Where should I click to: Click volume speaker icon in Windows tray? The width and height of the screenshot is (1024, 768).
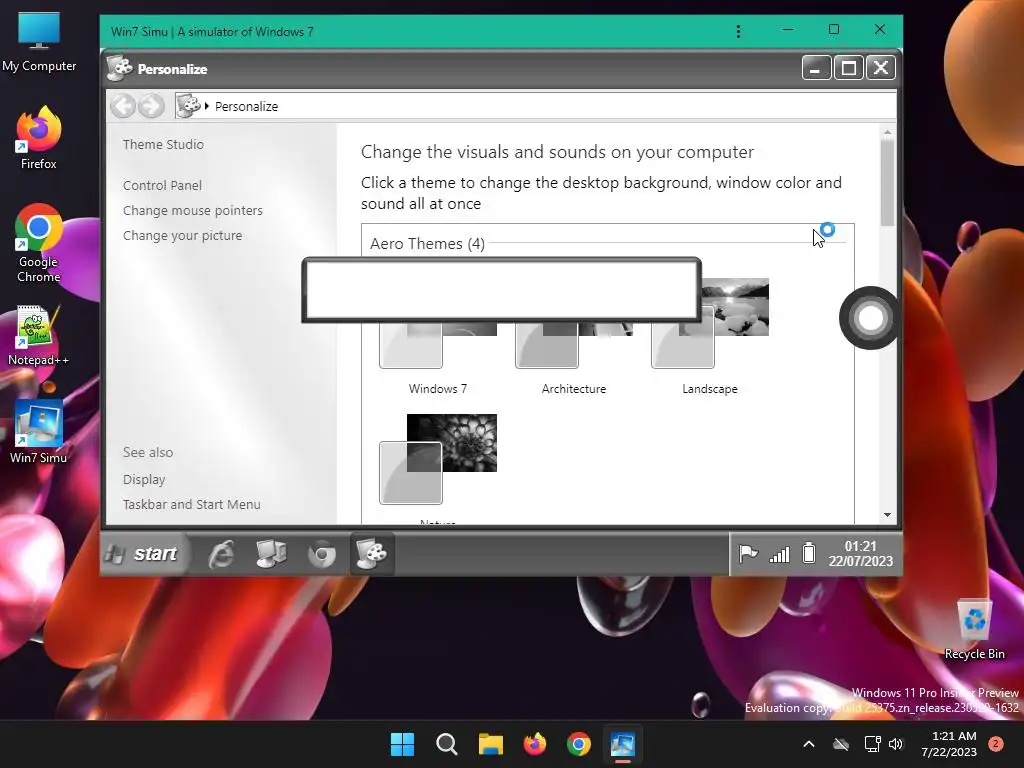tap(896, 744)
